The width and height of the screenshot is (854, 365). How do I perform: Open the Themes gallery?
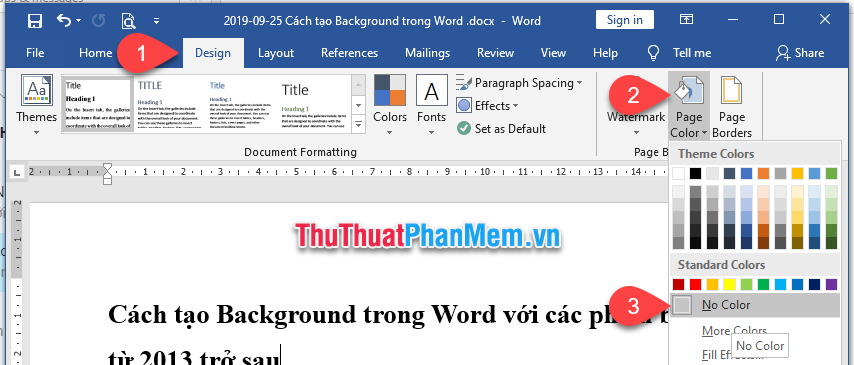(36, 105)
